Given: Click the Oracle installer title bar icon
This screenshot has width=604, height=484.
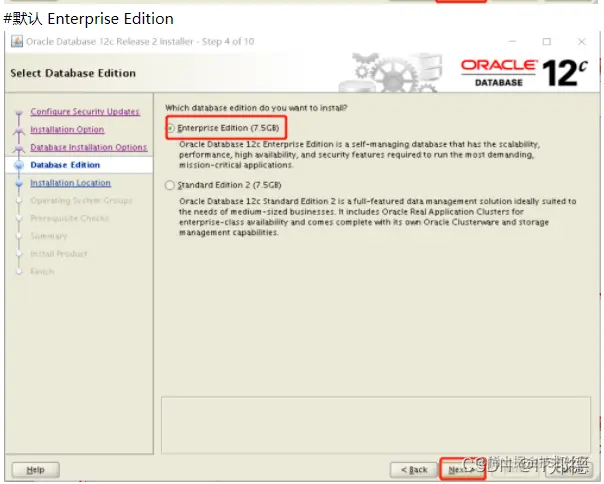Looking at the screenshot, I should [17, 41].
